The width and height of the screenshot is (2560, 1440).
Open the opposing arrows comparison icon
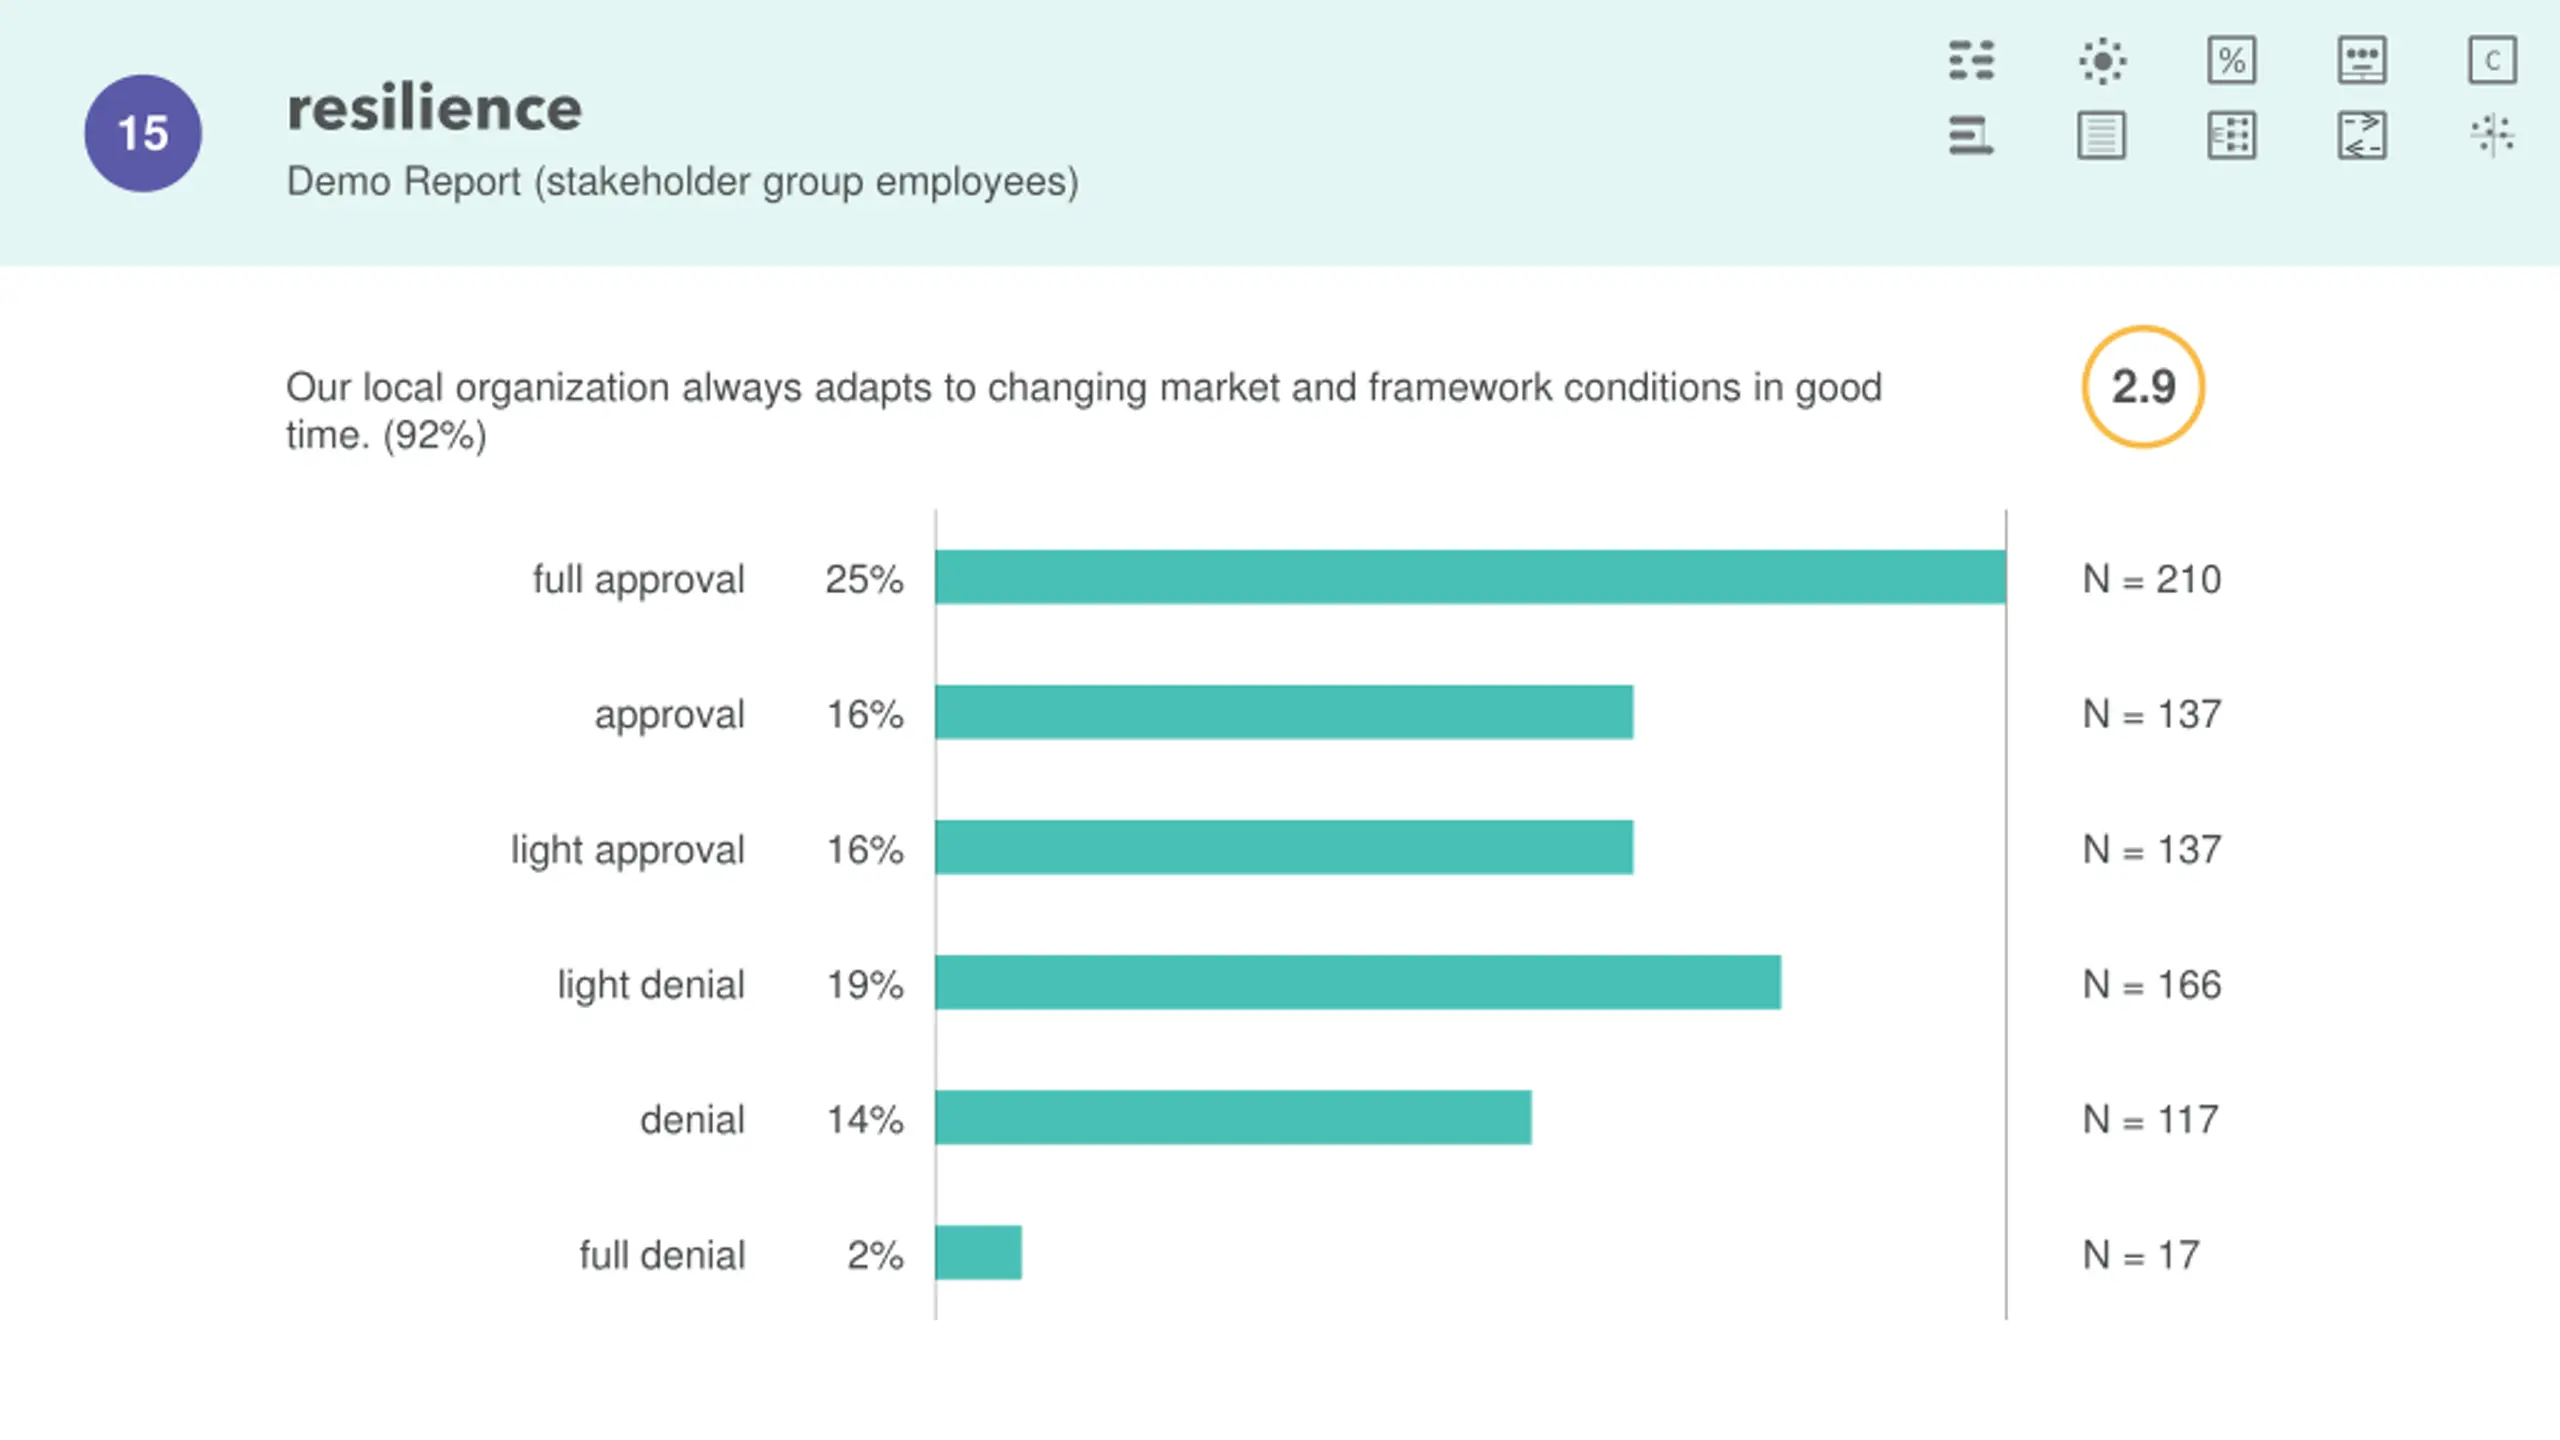[2362, 135]
